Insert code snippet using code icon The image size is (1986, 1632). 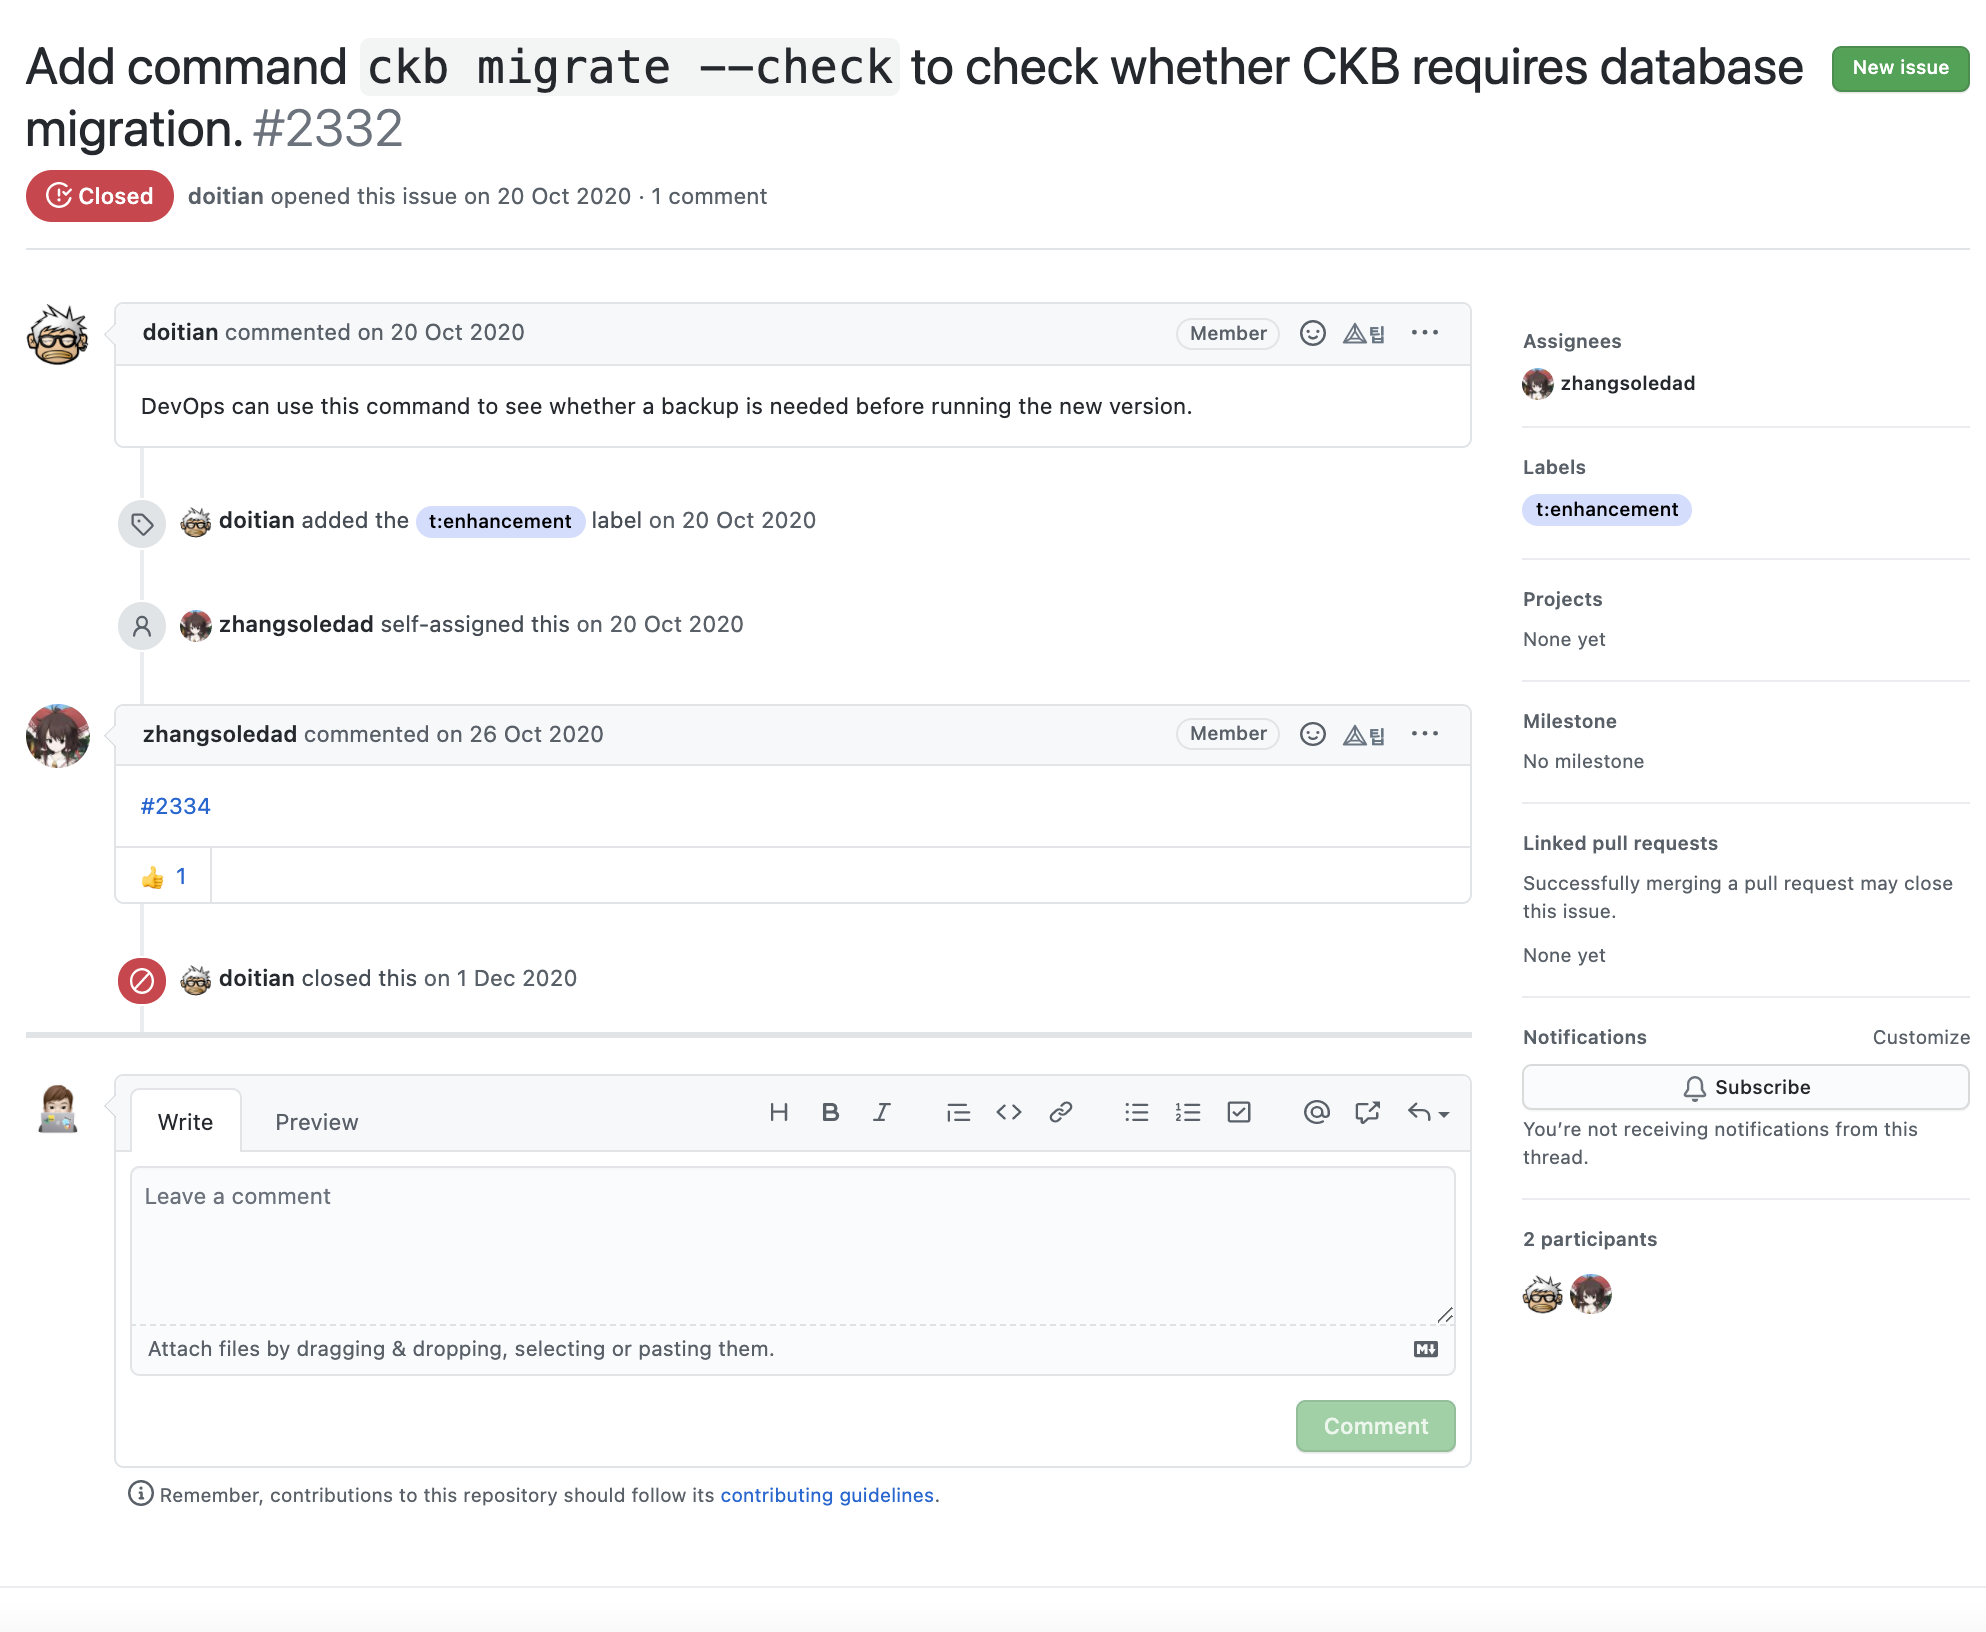pos(1009,1112)
